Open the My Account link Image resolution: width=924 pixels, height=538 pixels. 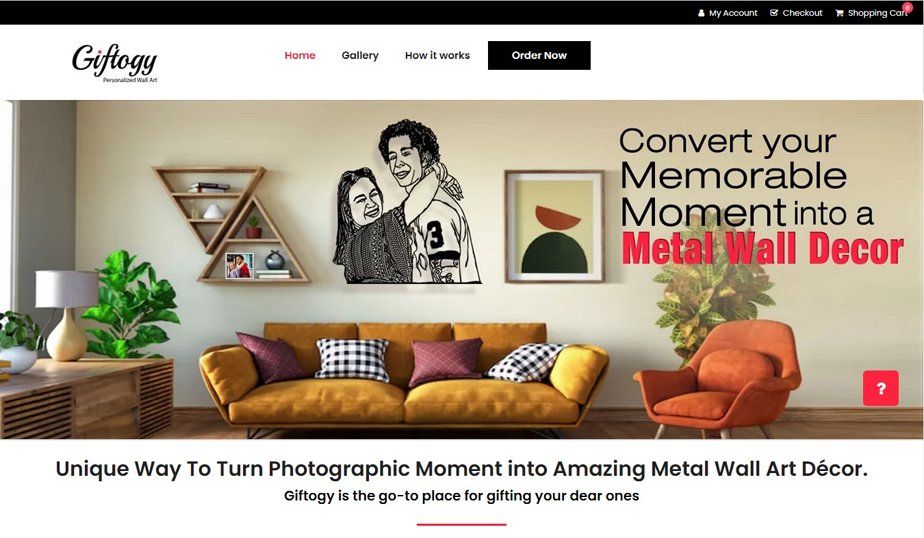coord(733,13)
